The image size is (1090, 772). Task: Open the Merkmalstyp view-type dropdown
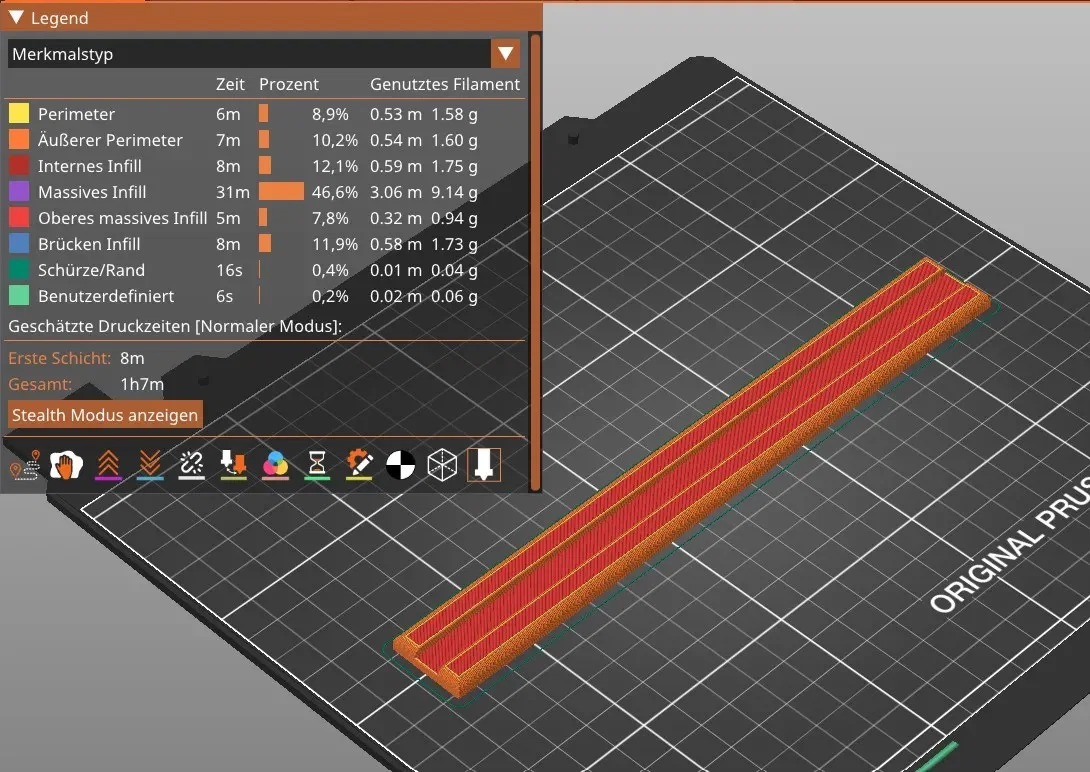[263, 54]
